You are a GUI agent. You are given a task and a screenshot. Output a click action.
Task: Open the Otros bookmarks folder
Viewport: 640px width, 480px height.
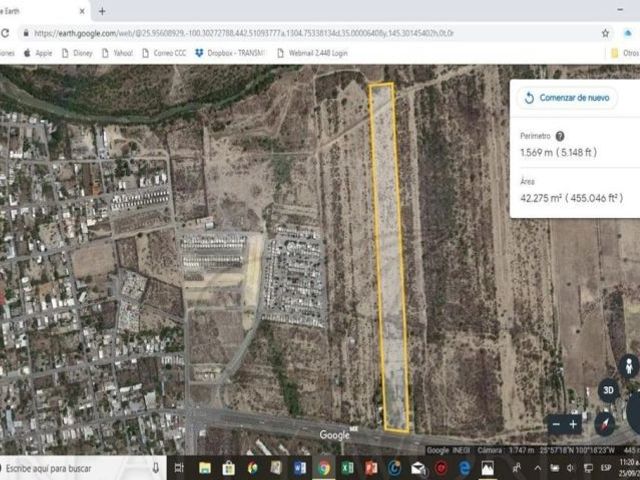(625, 53)
